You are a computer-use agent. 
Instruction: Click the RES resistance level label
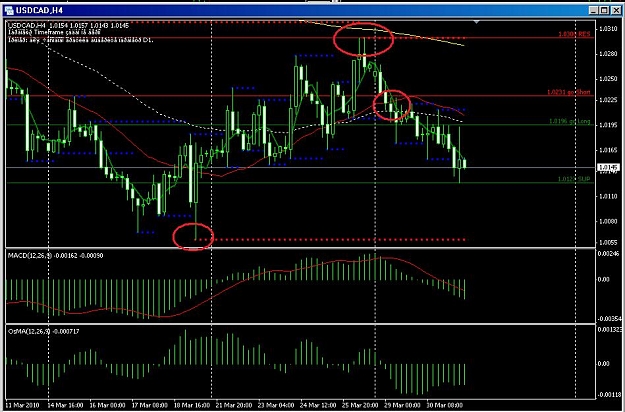pos(574,34)
